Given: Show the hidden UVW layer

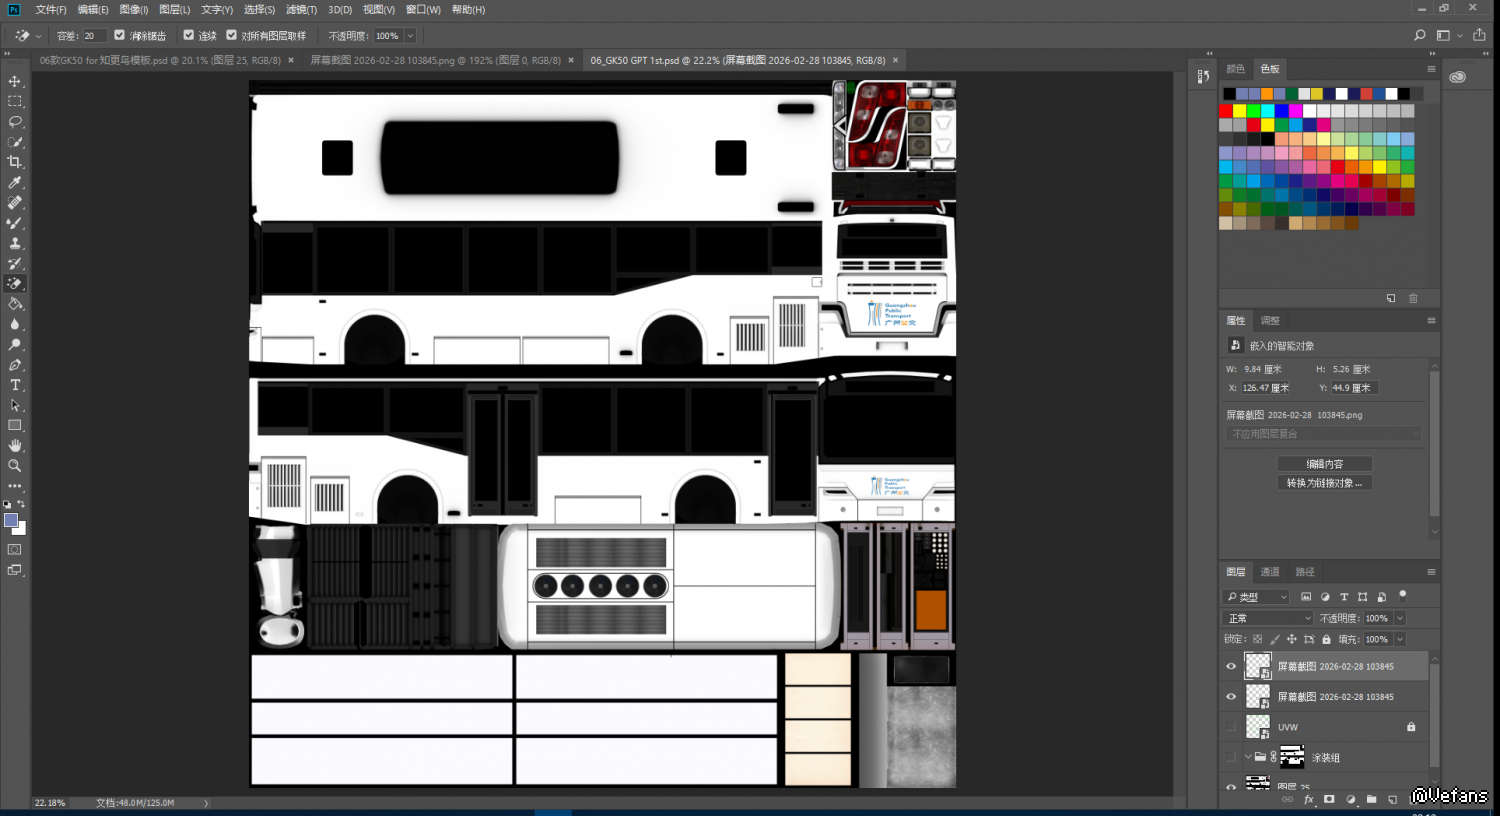Looking at the screenshot, I should [x=1231, y=727].
